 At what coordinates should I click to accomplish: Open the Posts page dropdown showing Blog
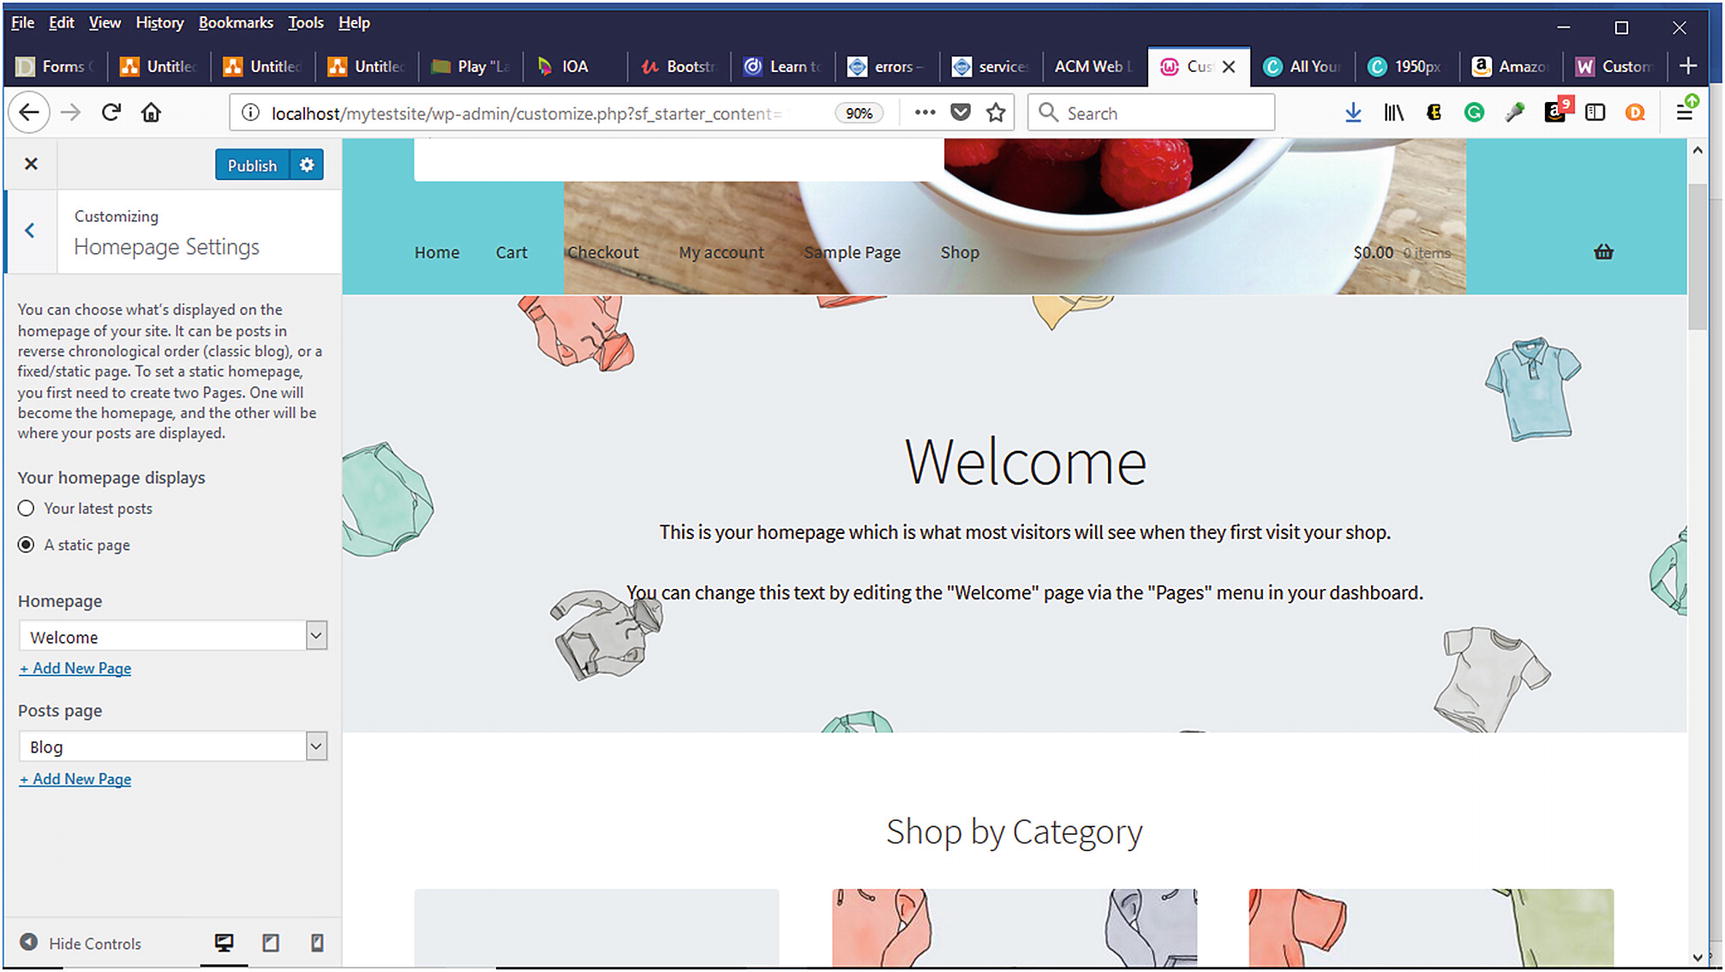tap(173, 746)
